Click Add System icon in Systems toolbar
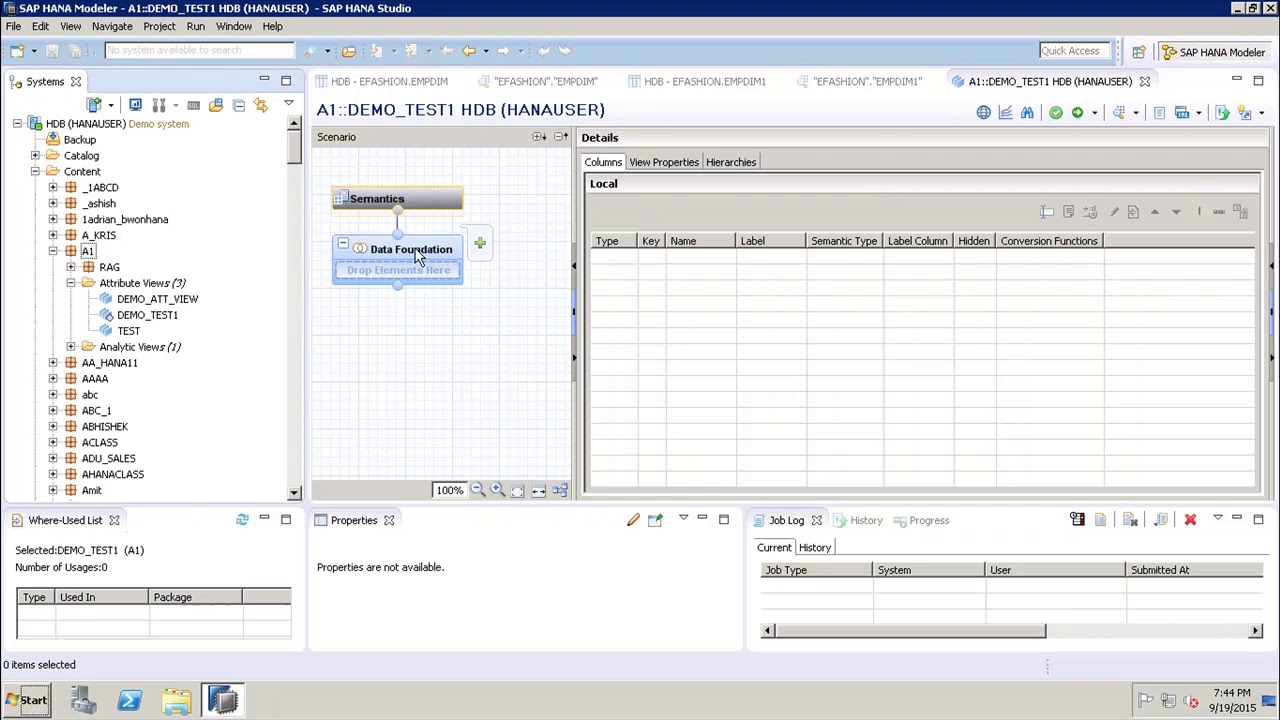The width and height of the screenshot is (1280, 720). [x=94, y=105]
